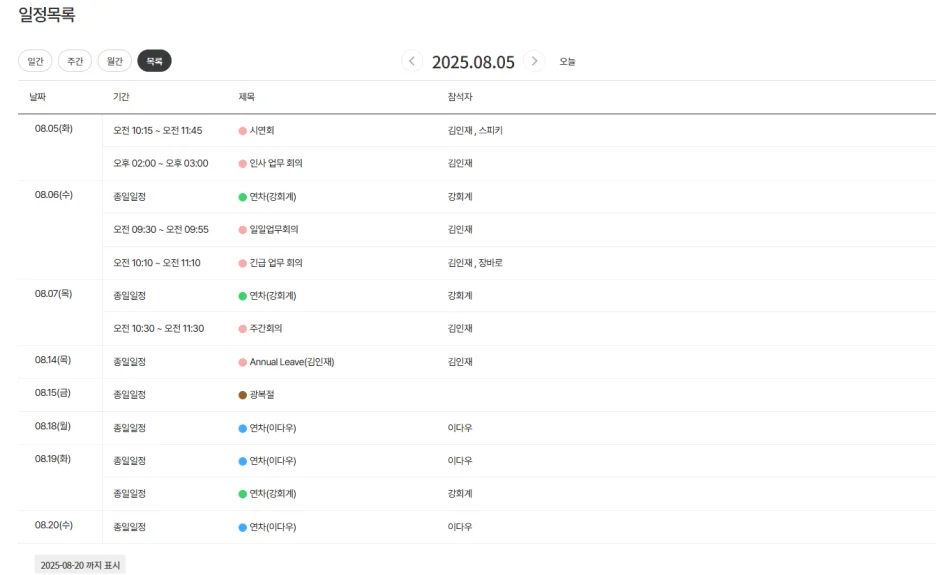The width and height of the screenshot is (936, 575).
Task: Open Annual Leave(김인재) event
Action: 292,362
